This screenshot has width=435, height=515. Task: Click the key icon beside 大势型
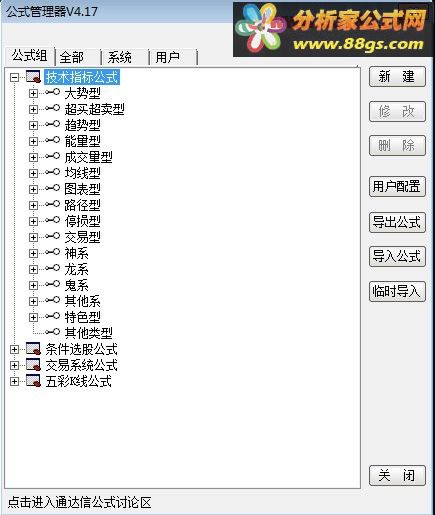click(53, 92)
